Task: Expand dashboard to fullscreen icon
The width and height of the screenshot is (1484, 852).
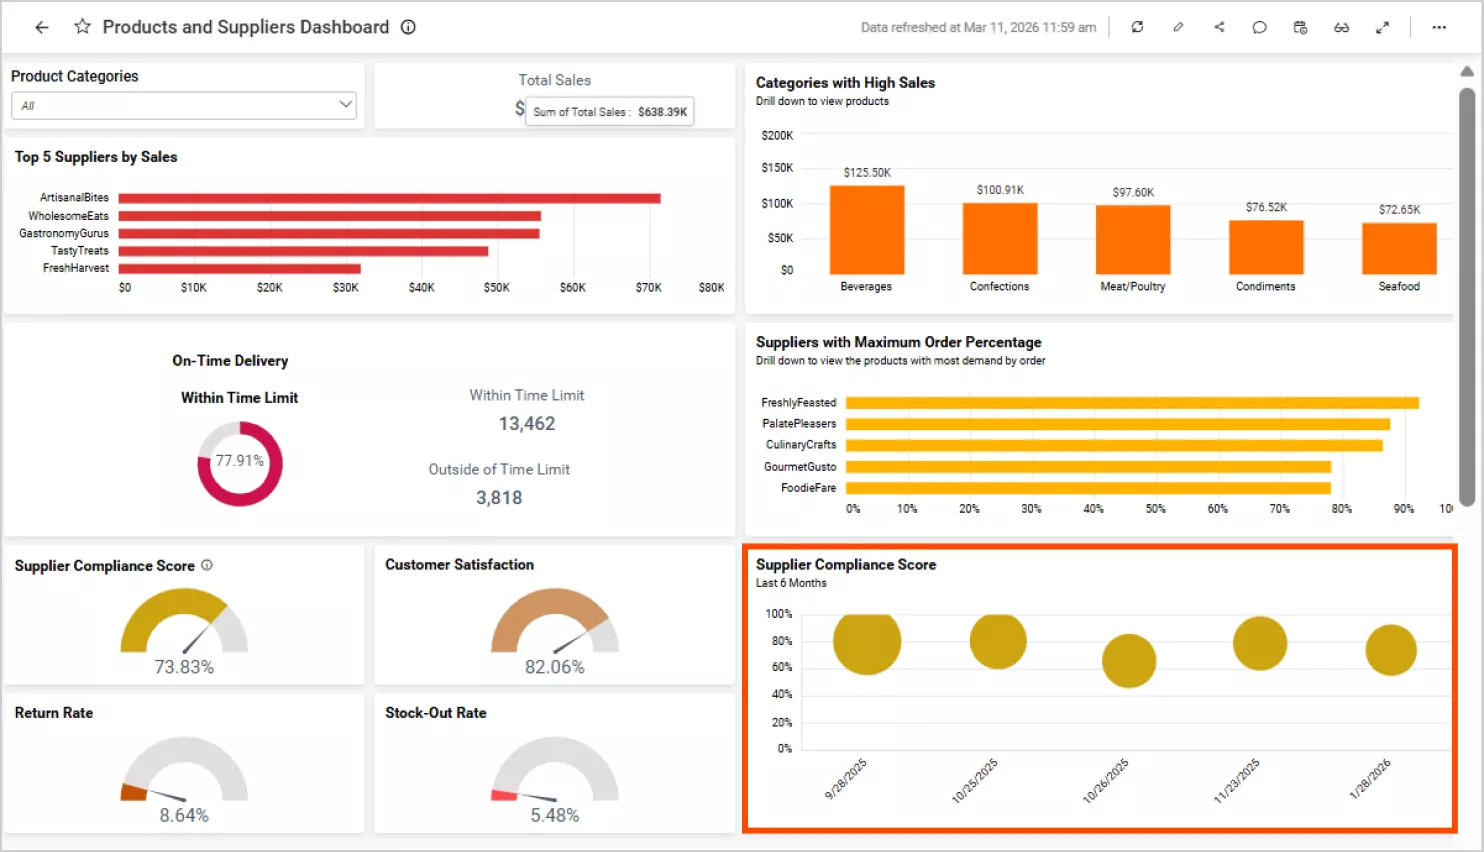Action: click(x=1382, y=27)
